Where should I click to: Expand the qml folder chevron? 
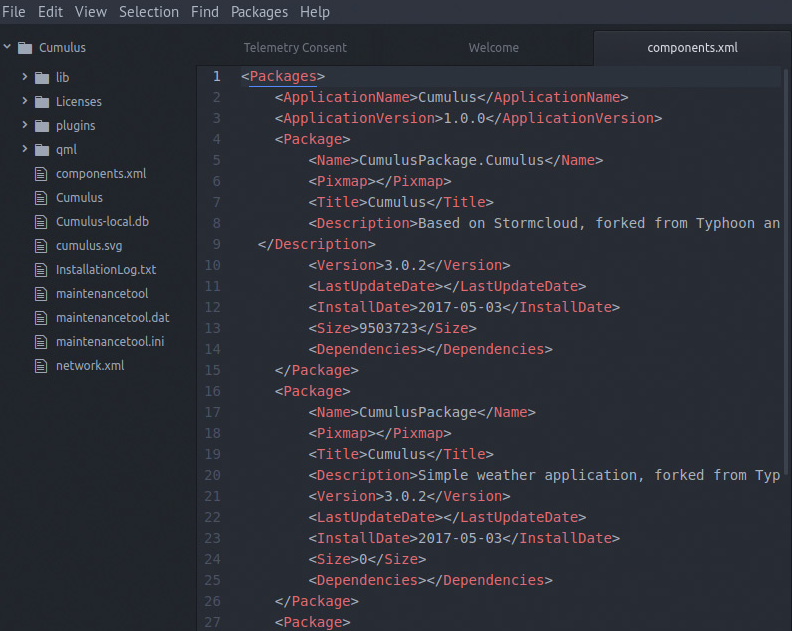[x=24, y=150]
